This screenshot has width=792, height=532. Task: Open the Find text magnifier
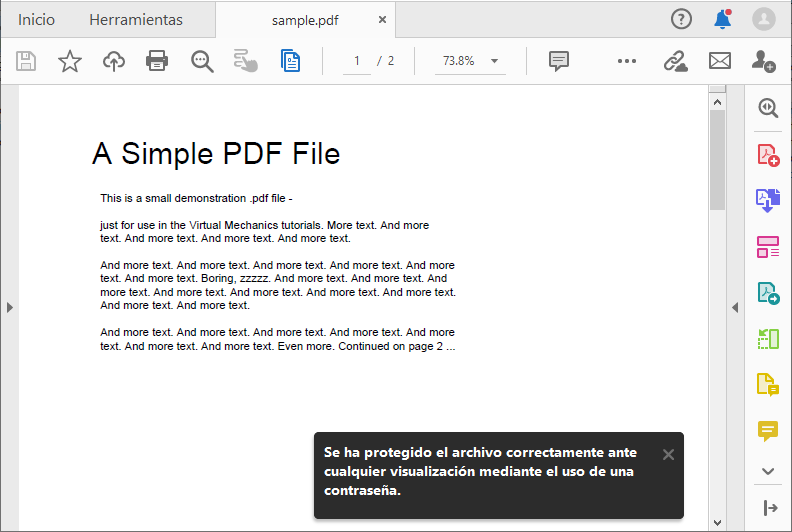[202, 62]
